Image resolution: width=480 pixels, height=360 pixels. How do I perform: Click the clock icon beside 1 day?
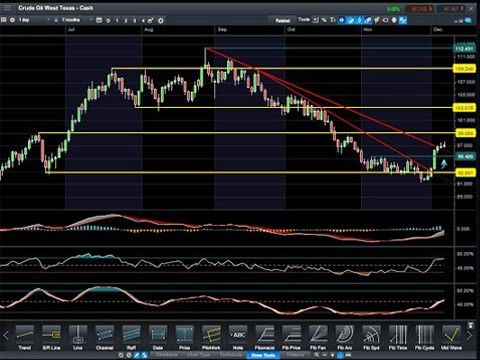(12, 20)
